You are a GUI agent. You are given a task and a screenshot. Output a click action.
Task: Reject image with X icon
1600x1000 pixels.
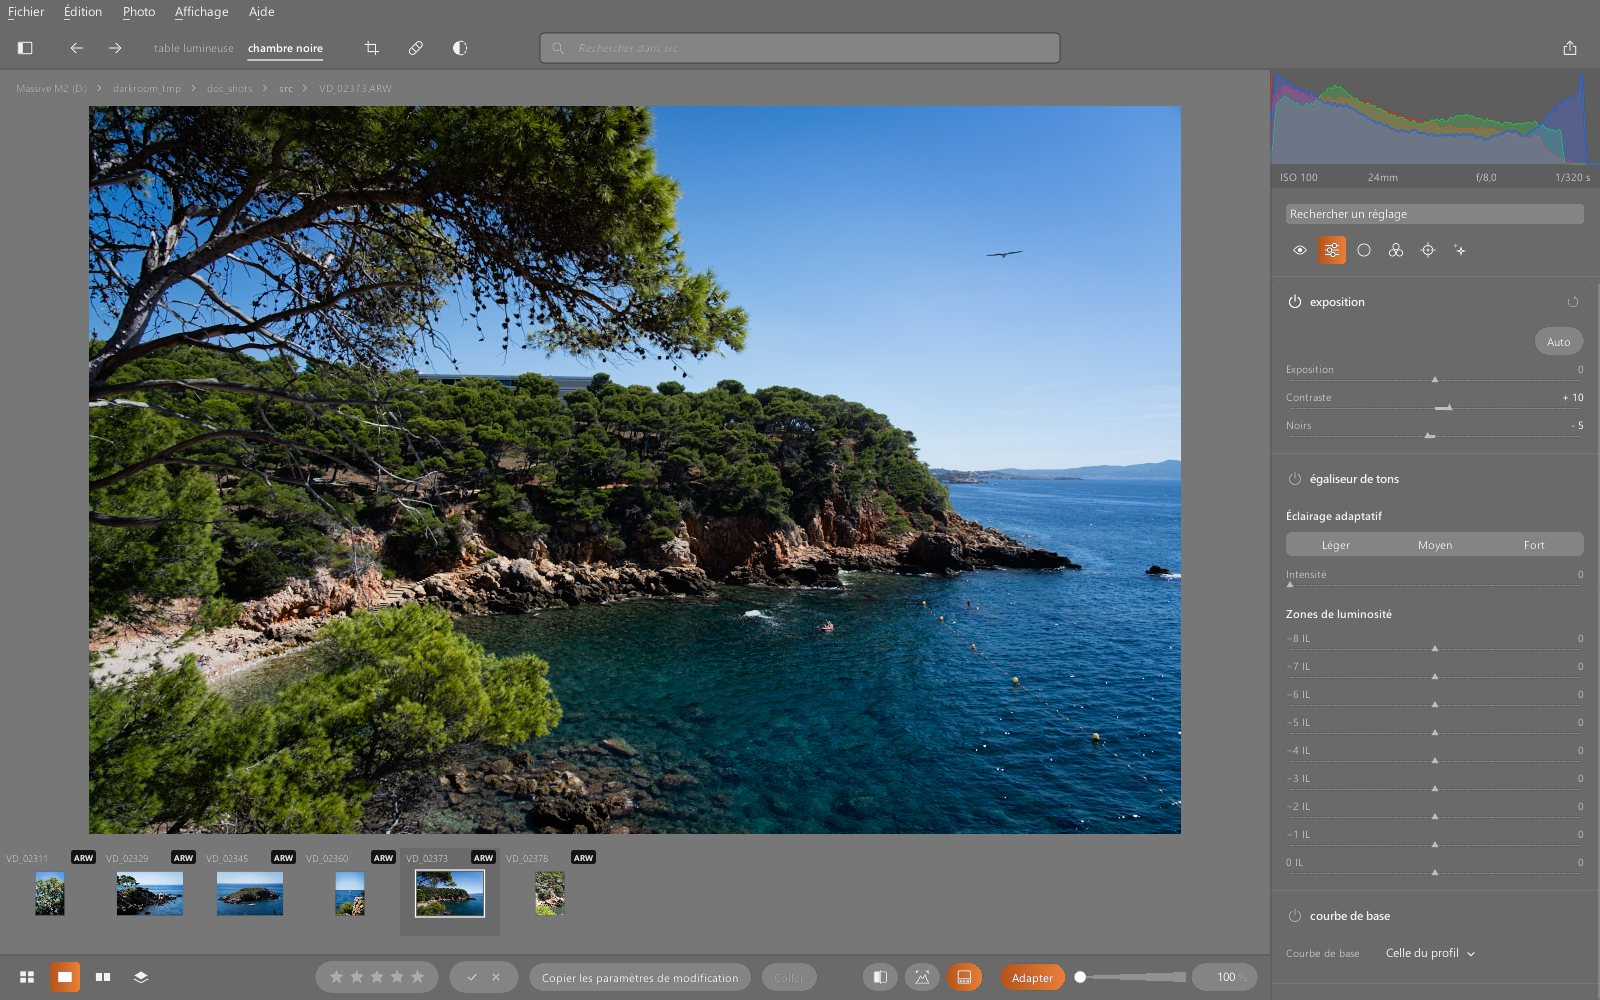pos(496,977)
